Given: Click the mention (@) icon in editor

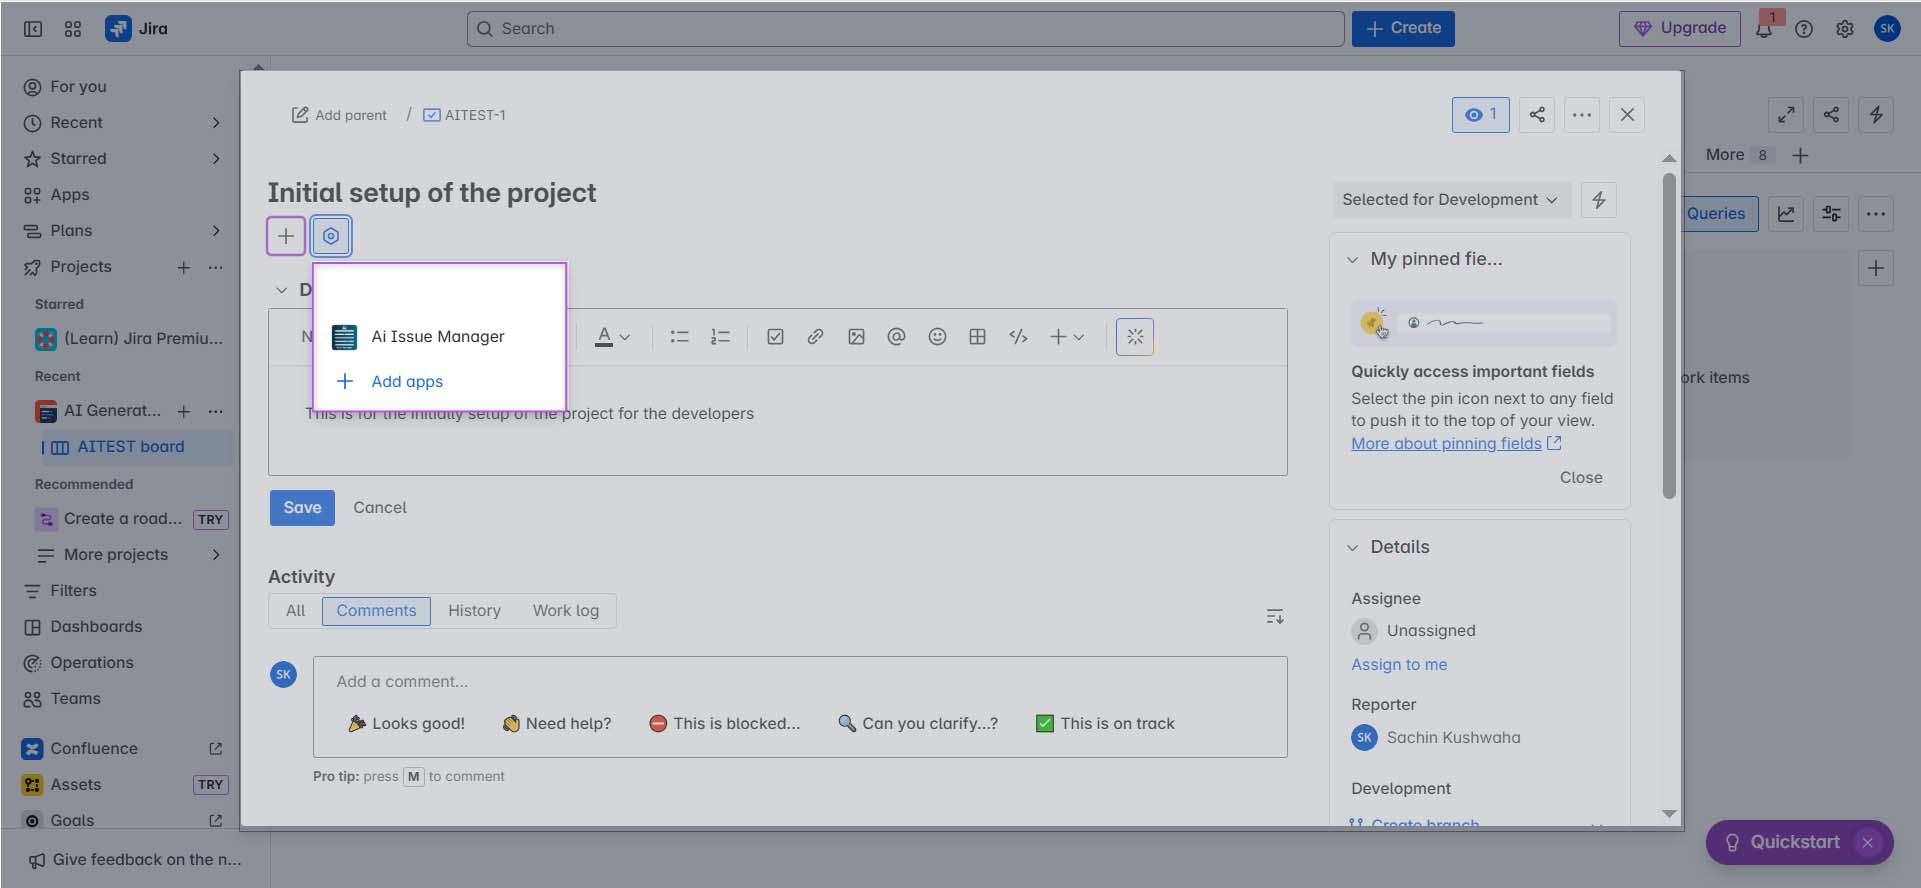Looking at the screenshot, I should click(x=896, y=337).
